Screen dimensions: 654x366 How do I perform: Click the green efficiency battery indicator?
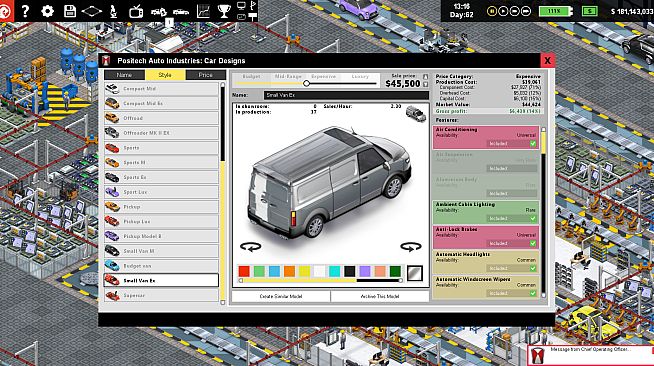pyautogui.click(x=555, y=11)
